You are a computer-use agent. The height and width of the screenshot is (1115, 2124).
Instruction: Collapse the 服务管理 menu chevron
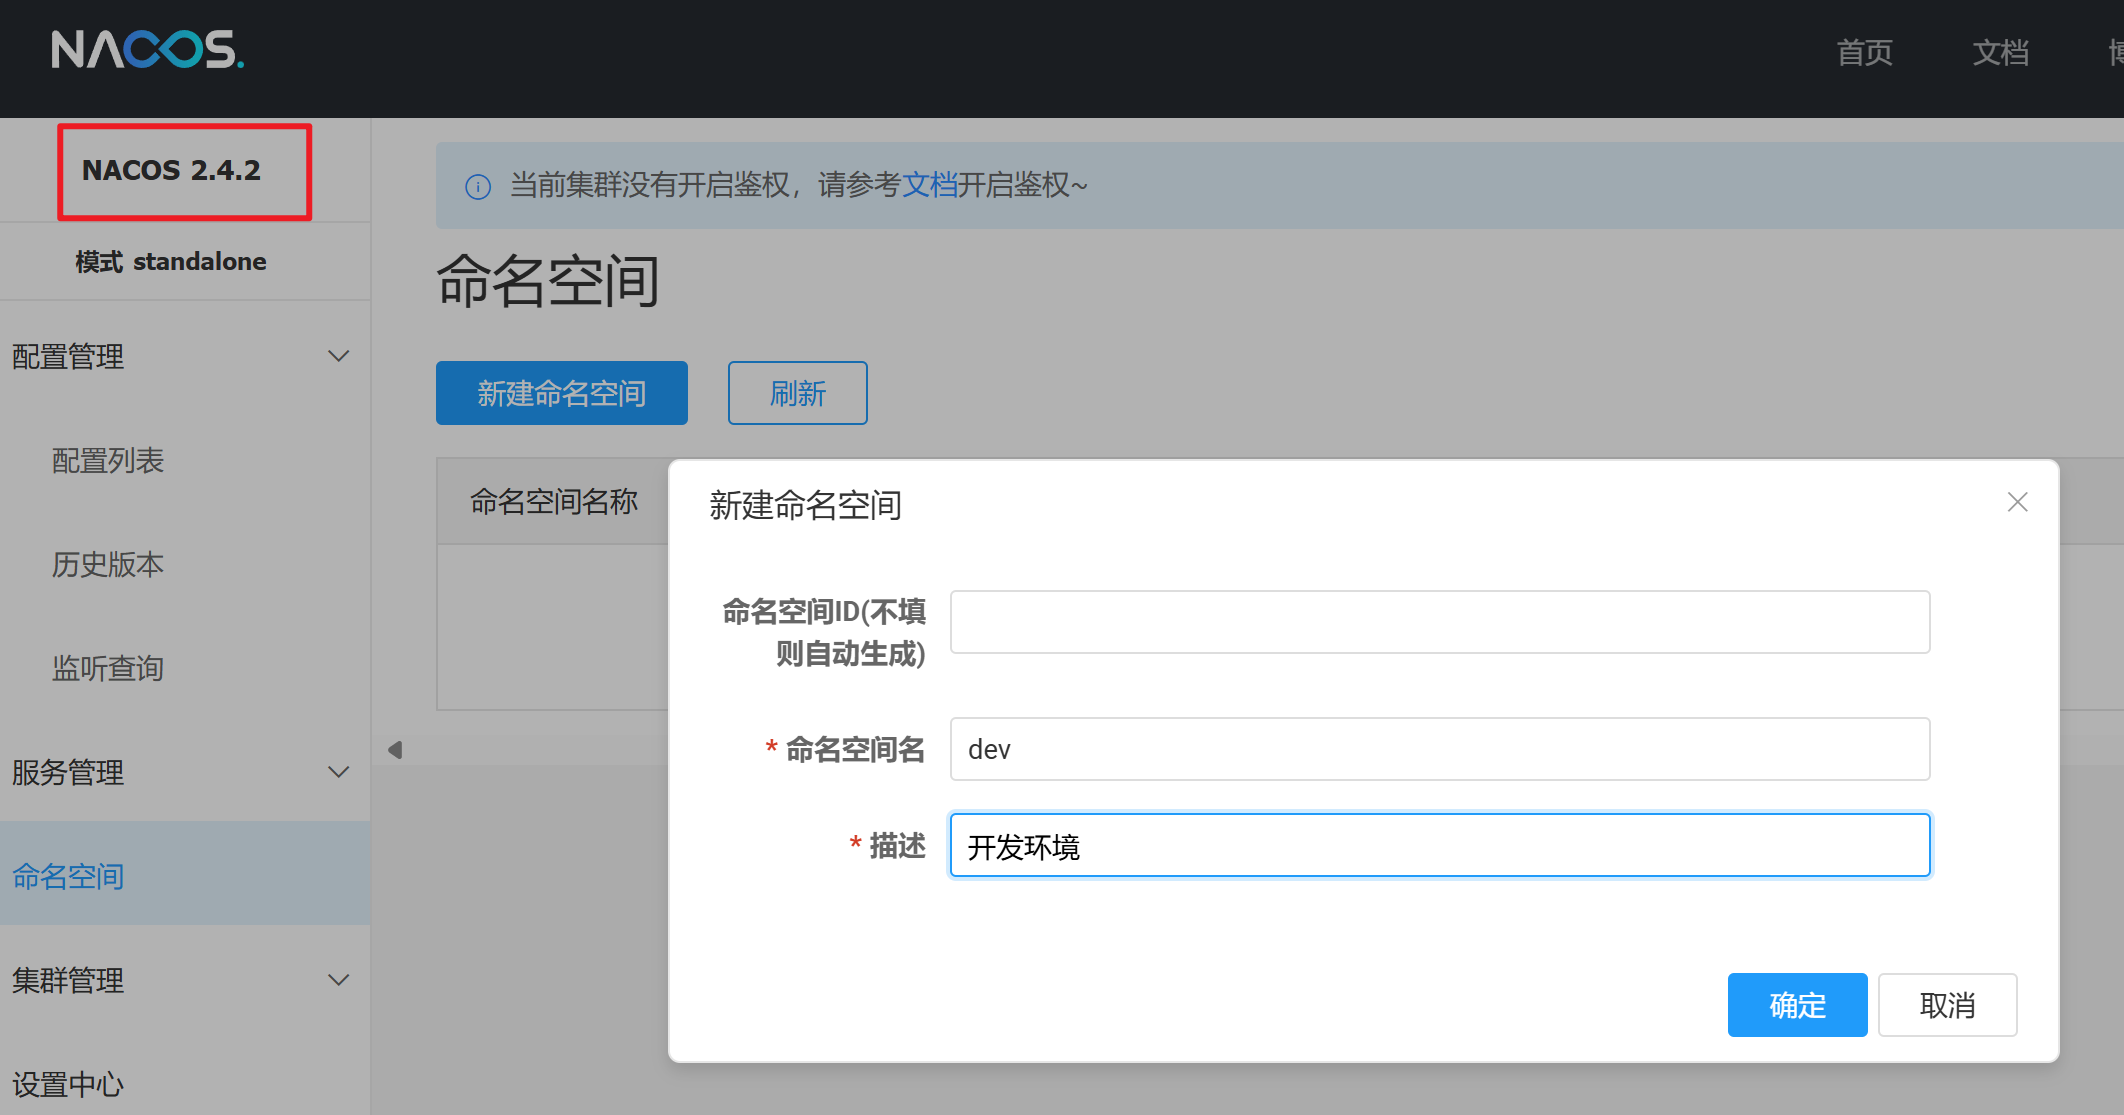[x=339, y=772]
